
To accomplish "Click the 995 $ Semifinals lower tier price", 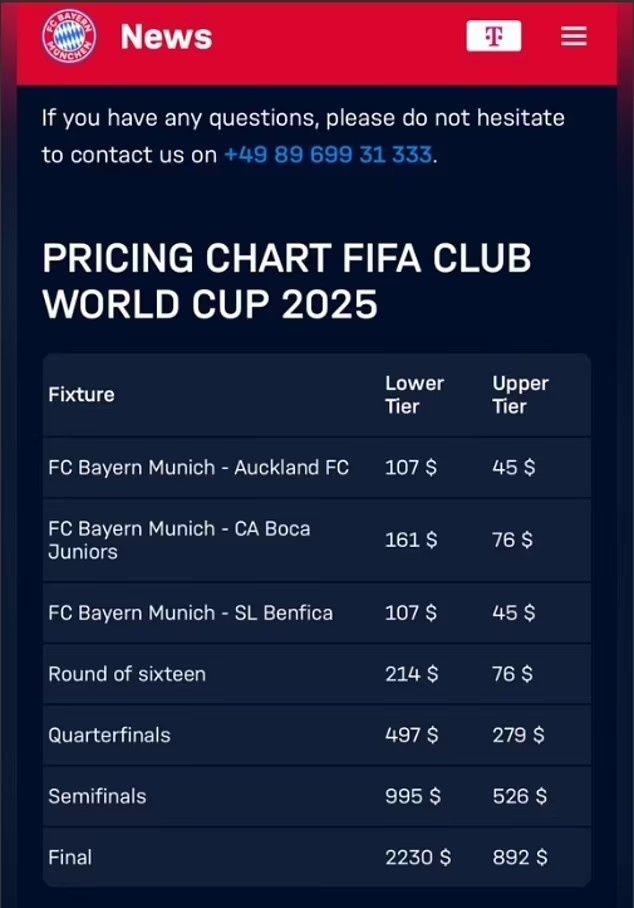I will 411,796.
